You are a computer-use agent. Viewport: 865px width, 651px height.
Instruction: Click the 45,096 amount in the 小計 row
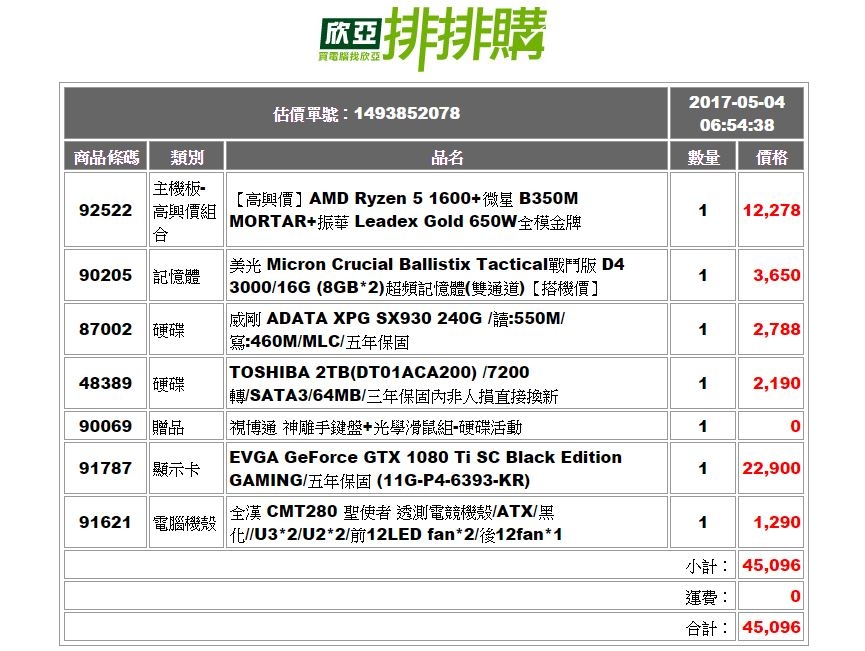(771, 565)
